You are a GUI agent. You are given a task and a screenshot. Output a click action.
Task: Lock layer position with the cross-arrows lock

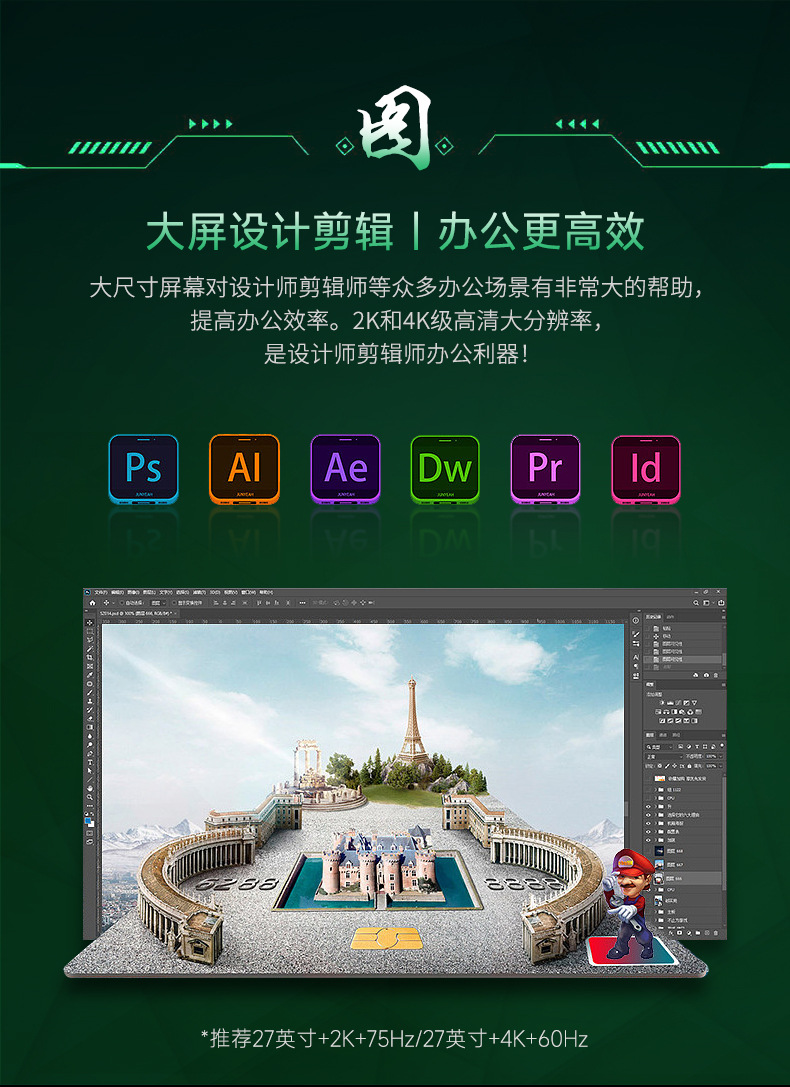click(674, 766)
